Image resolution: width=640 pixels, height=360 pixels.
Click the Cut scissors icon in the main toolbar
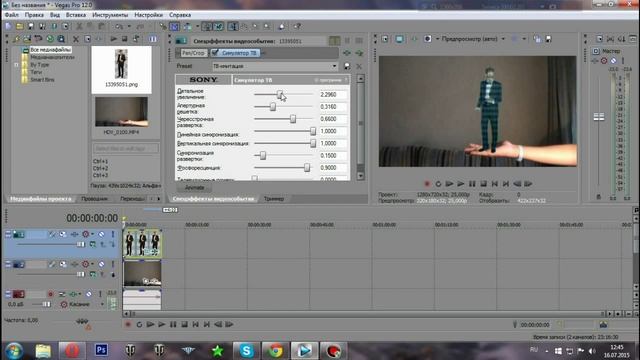click(x=79, y=27)
